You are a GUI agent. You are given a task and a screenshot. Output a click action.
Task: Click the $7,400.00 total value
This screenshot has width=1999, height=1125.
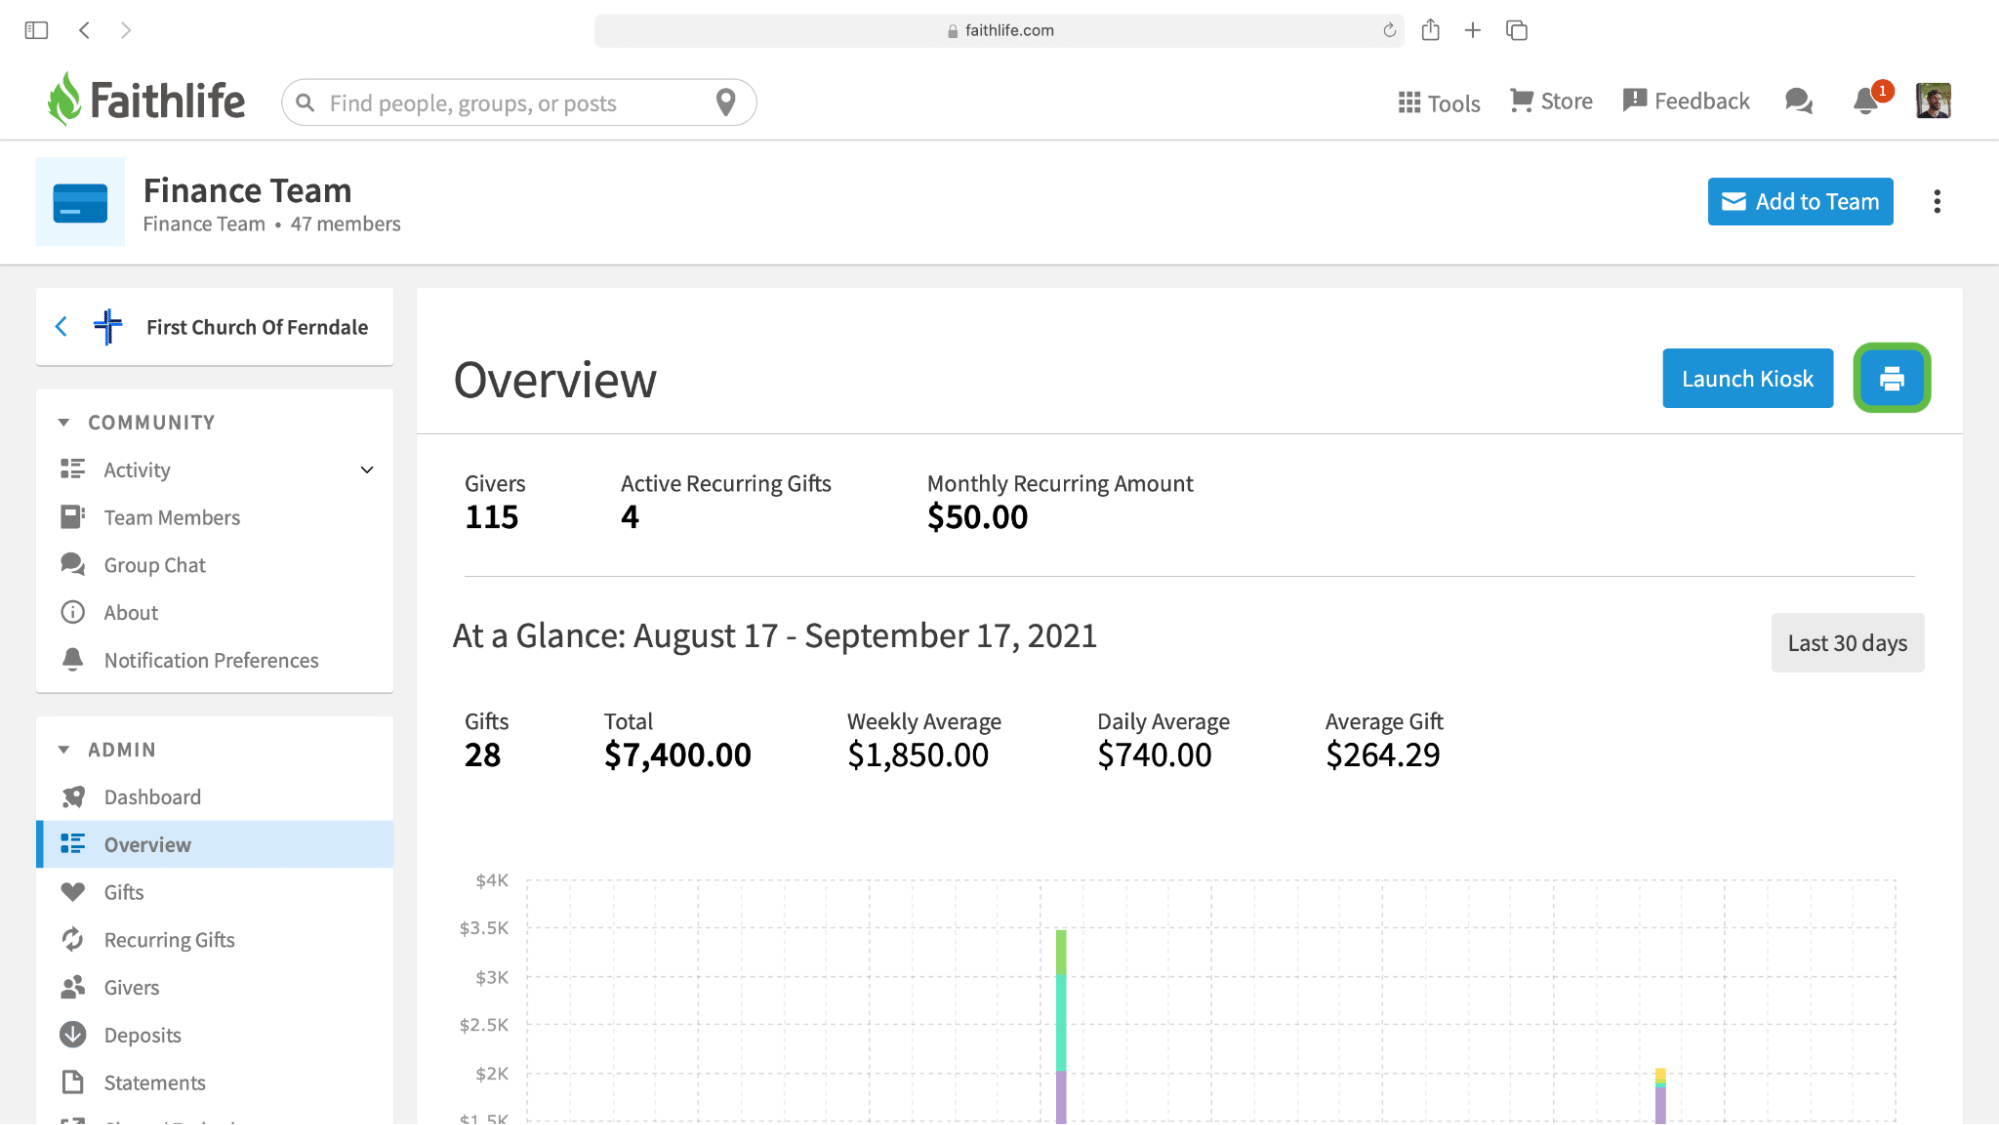677,755
